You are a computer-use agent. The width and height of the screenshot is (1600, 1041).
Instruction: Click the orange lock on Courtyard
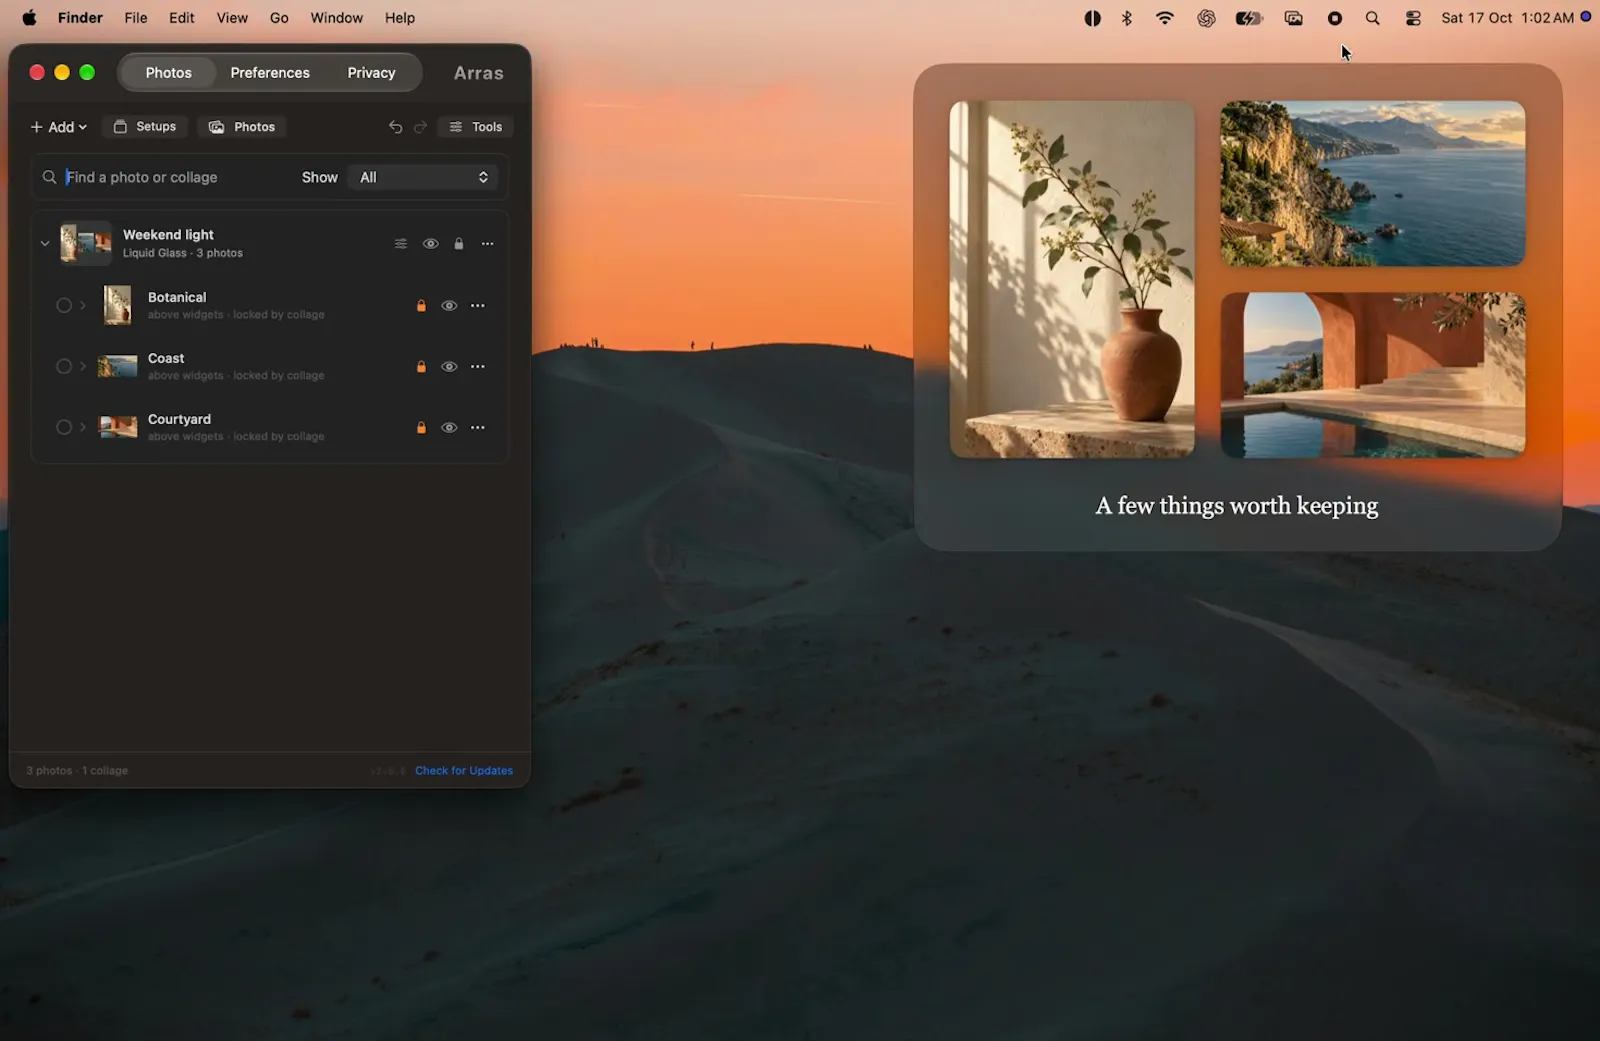point(421,428)
